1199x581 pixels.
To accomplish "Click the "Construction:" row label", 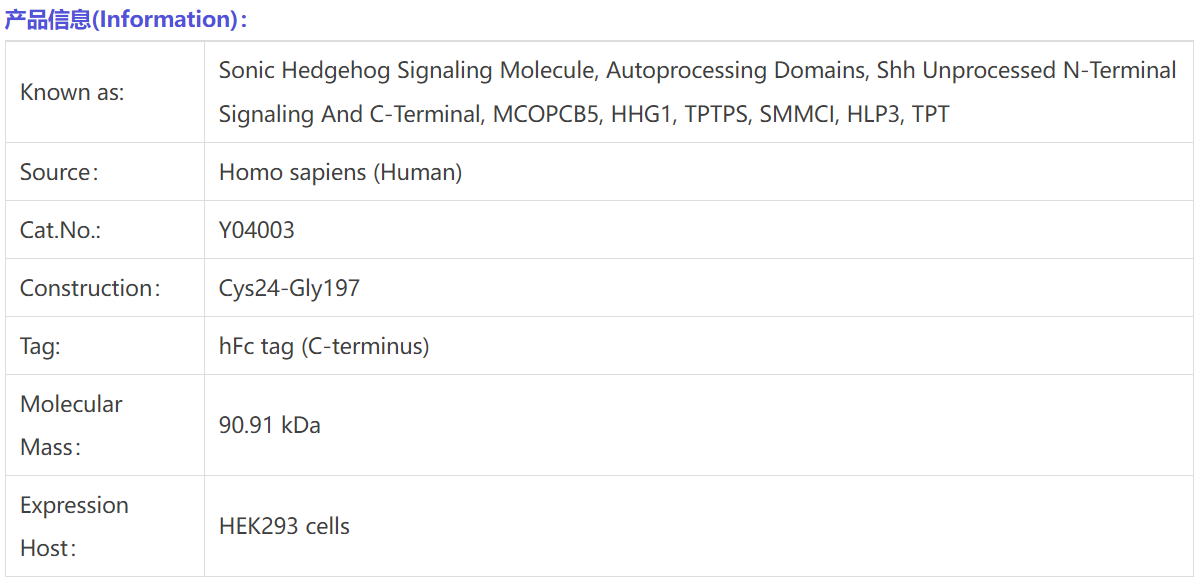I will [90, 288].
